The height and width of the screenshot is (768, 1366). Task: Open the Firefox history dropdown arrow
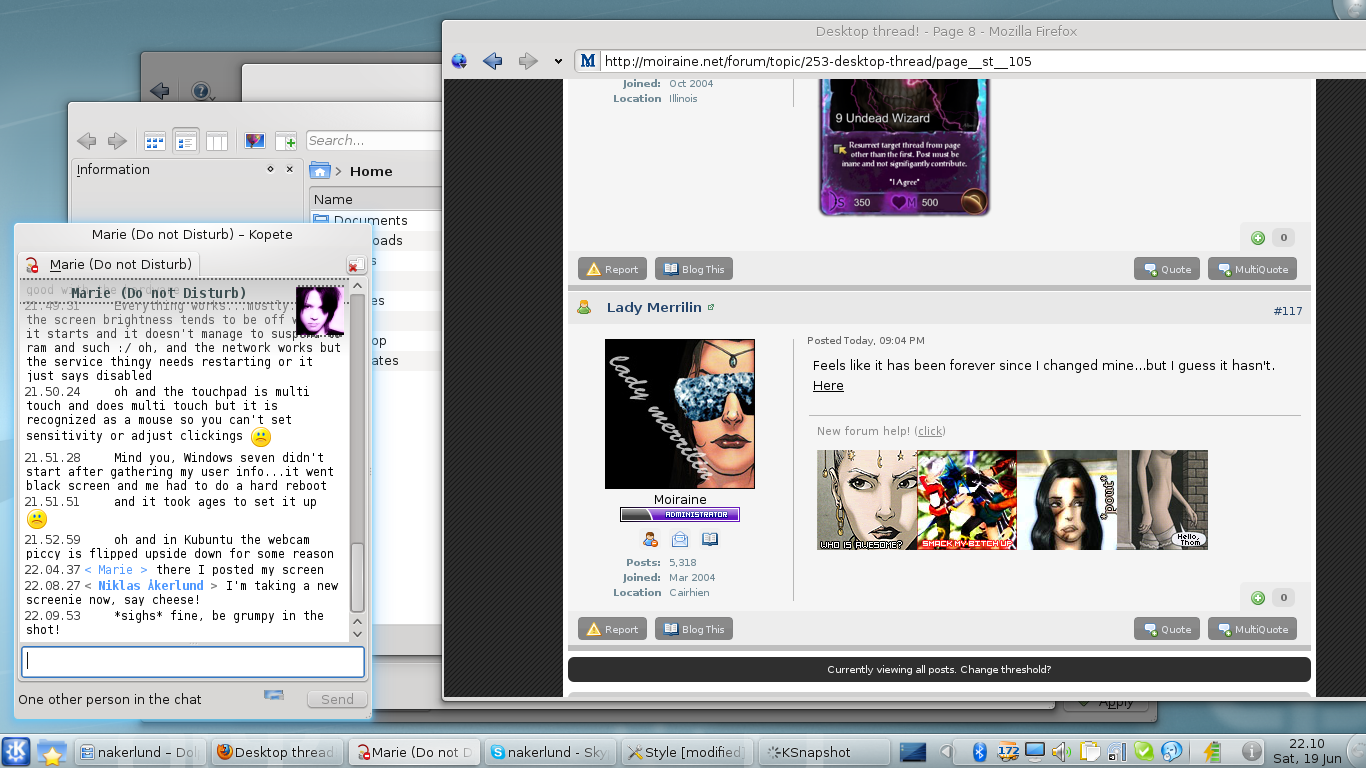coord(558,62)
